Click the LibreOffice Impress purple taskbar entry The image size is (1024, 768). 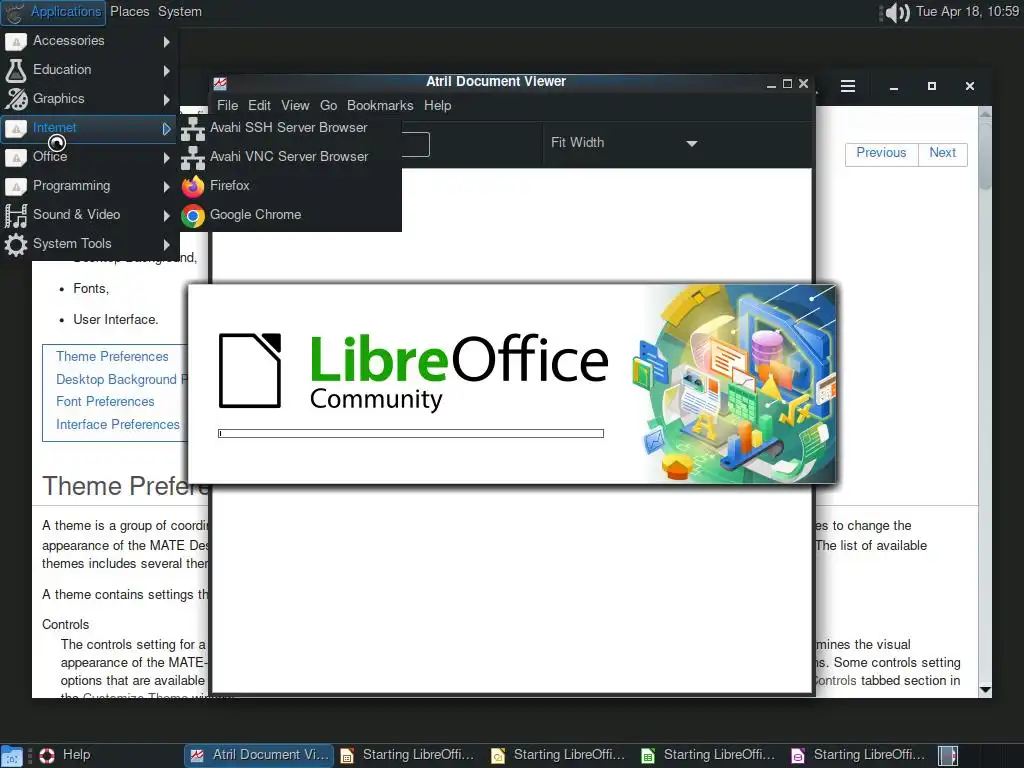859,755
